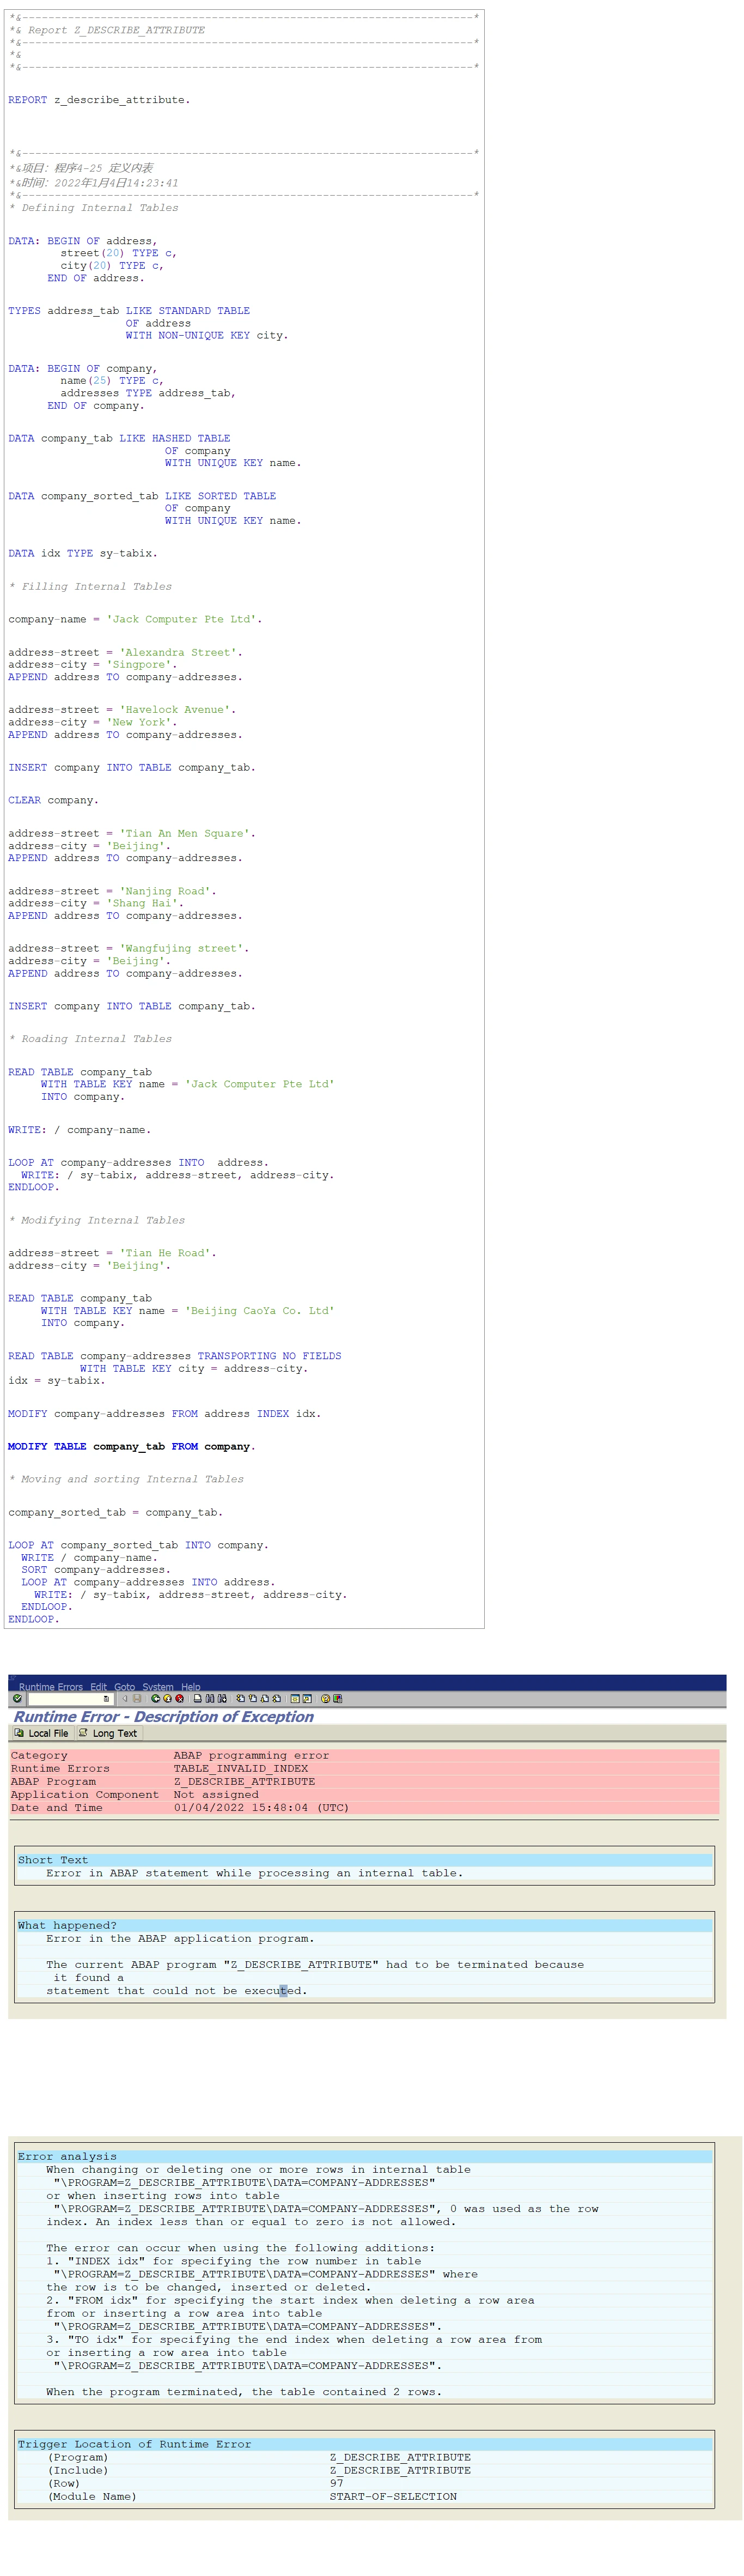Image resolution: width=744 pixels, height=2576 pixels.
Task: Click '* Moving and sorting Internal Tables' comment
Action: [x=126, y=1479]
